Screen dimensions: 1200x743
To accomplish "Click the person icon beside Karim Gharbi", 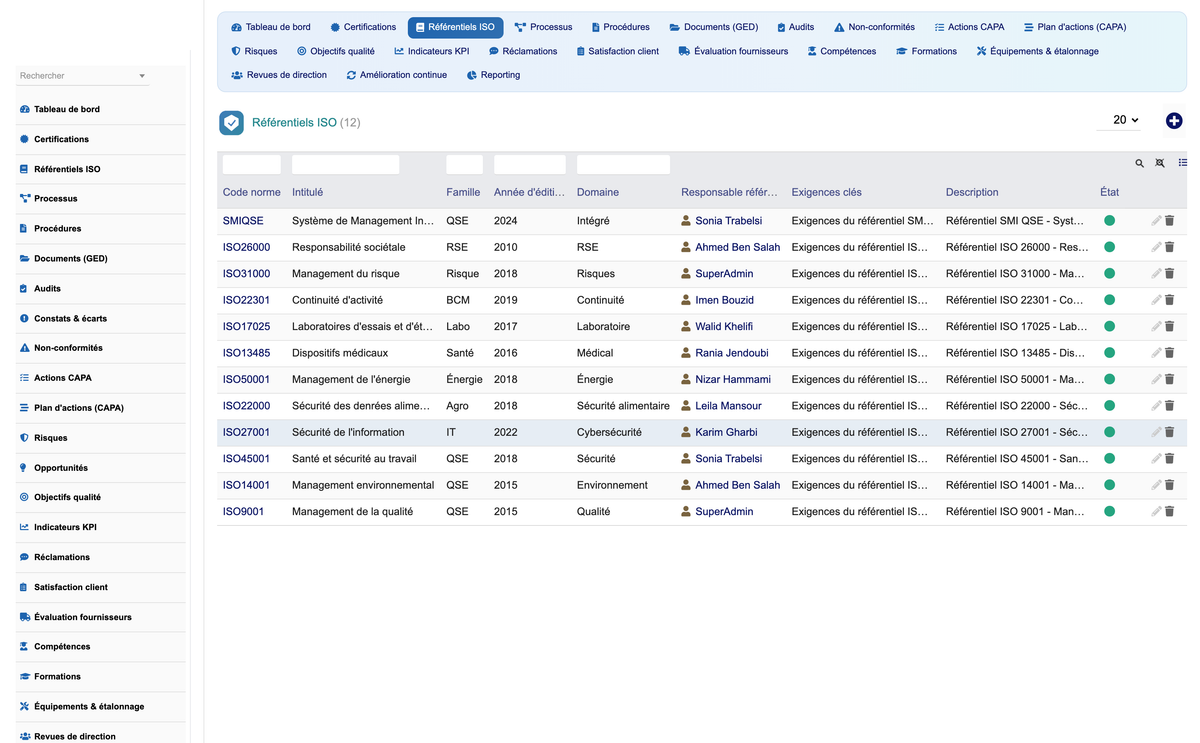I will [686, 432].
